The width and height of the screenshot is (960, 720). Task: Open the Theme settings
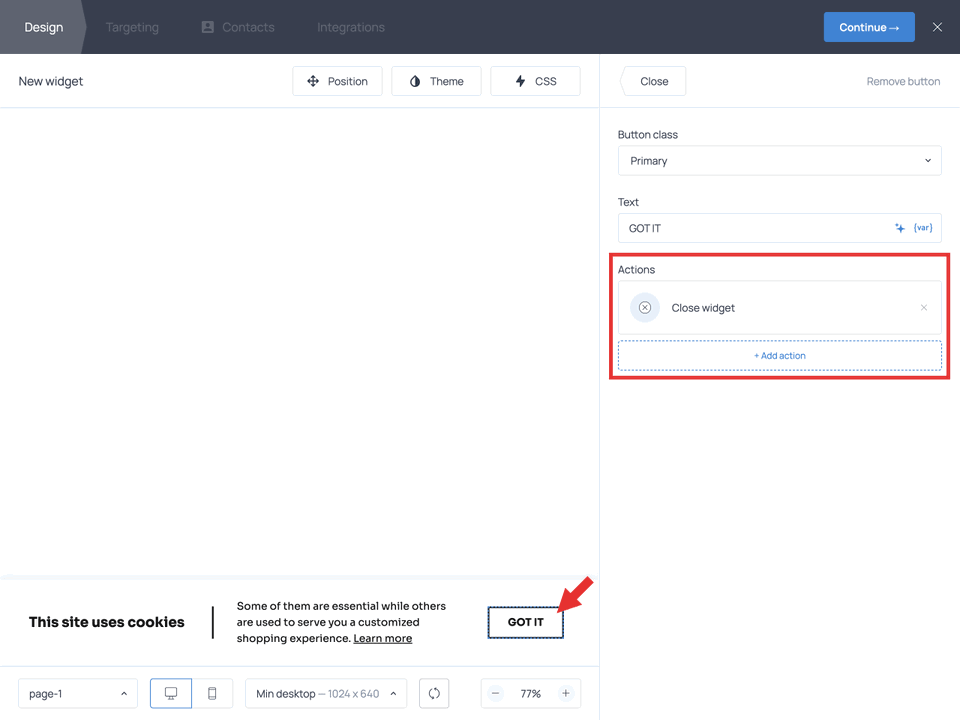pyautogui.click(x=436, y=81)
